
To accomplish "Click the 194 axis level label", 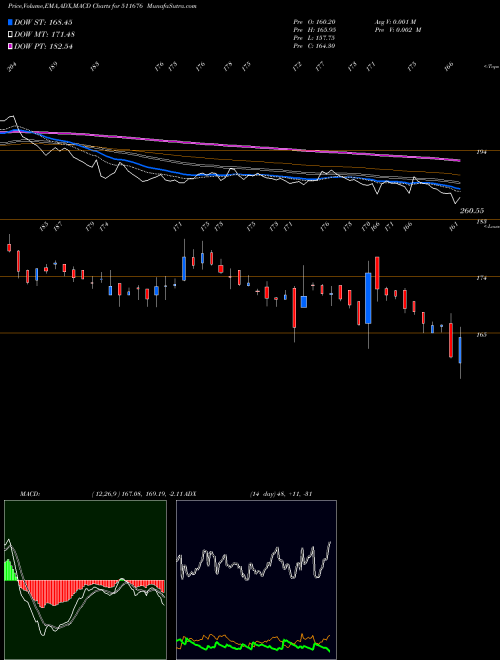I will click(x=482, y=152).
